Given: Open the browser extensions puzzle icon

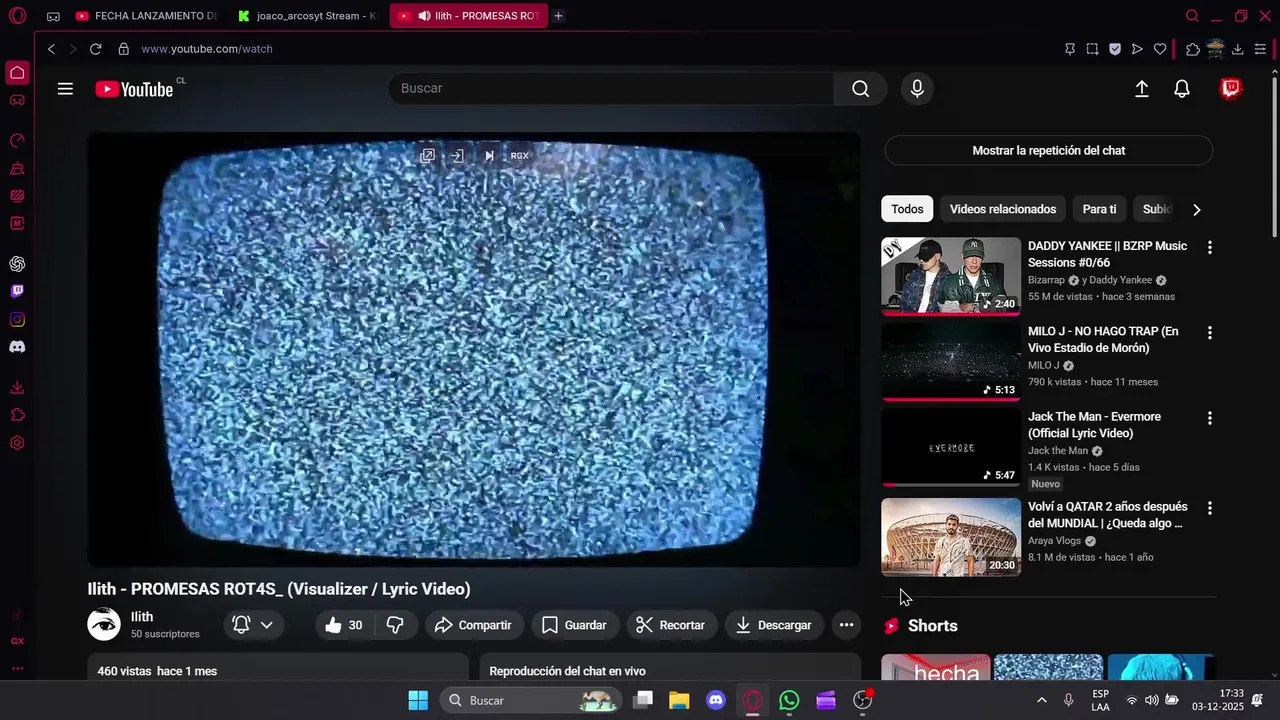Looking at the screenshot, I should [1193, 49].
